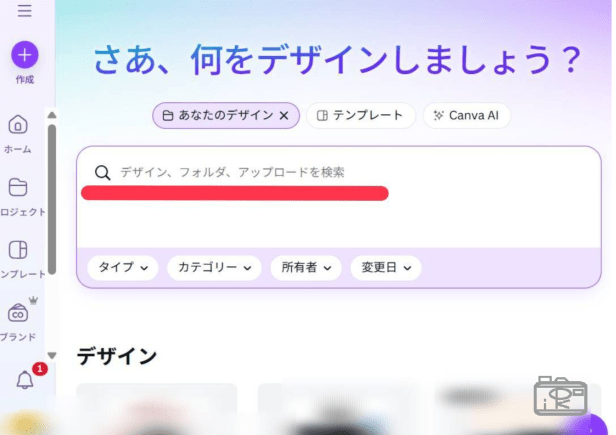The width and height of the screenshot is (616, 435).
Task: Click the purple plus 作成 button
Action: coord(24,55)
